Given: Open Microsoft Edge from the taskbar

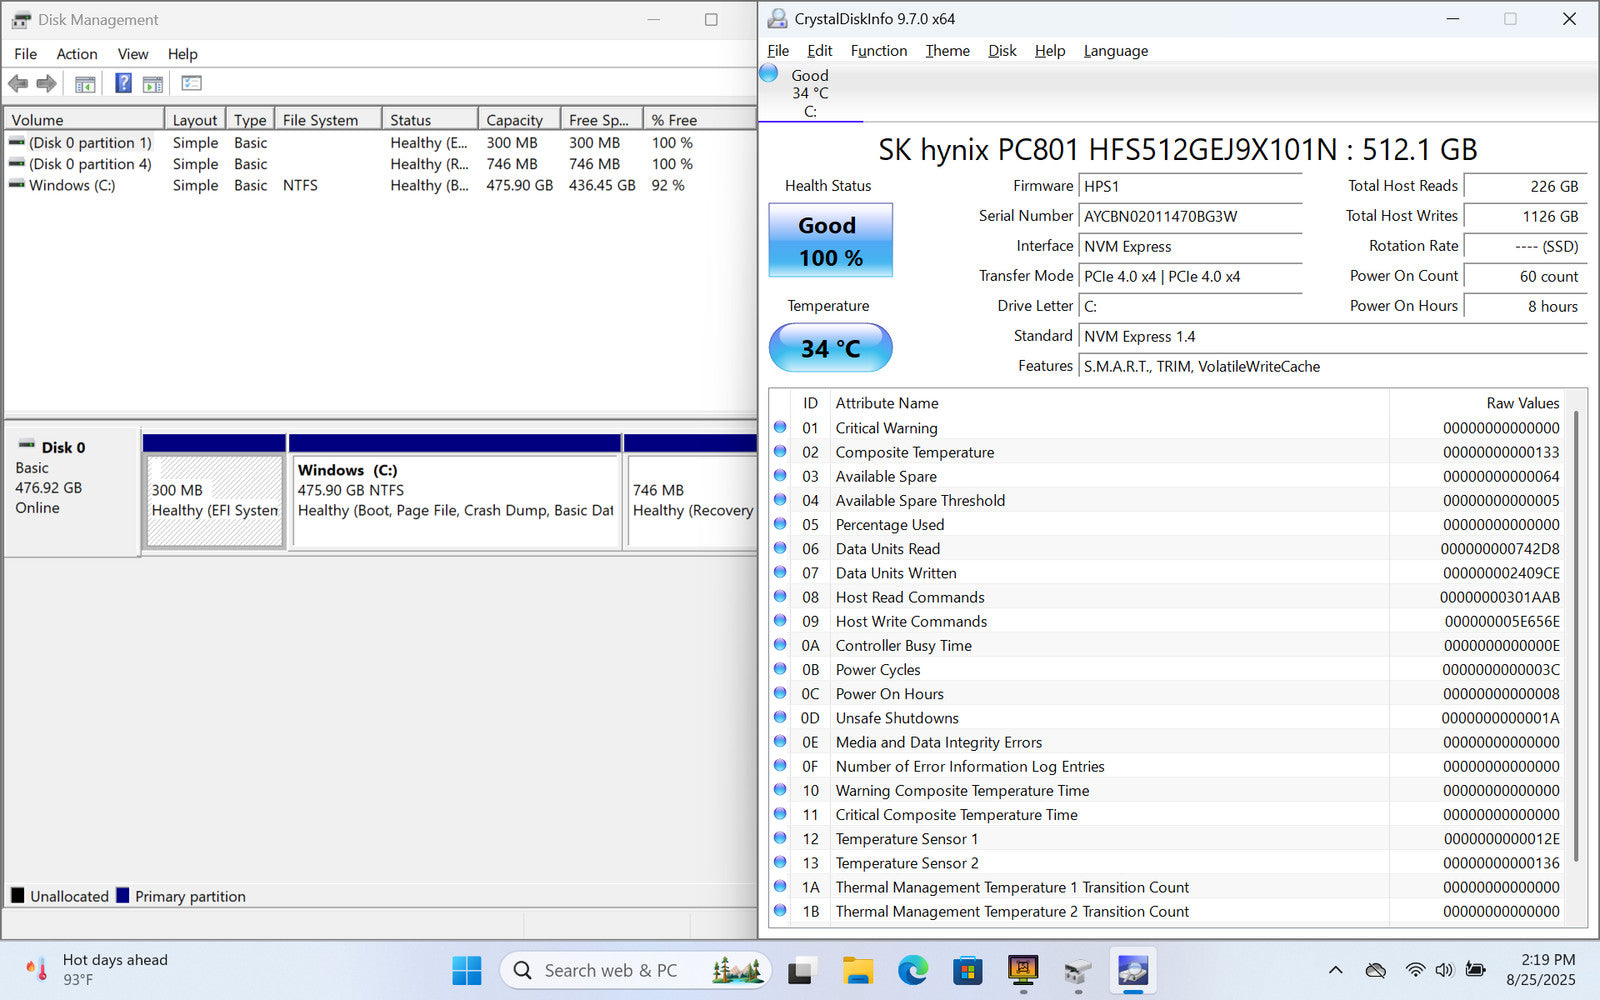Looking at the screenshot, I should click(912, 970).
